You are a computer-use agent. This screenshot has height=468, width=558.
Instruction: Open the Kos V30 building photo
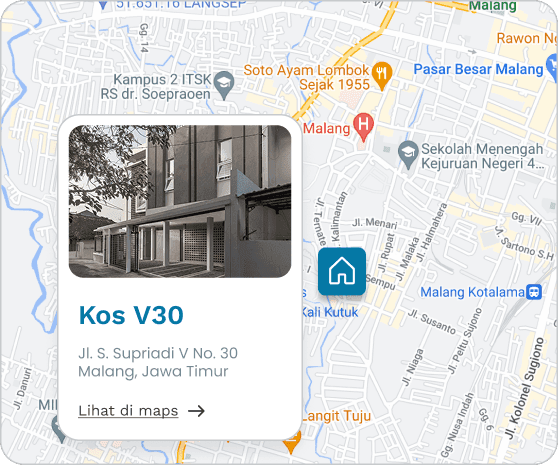coord(180,201)
